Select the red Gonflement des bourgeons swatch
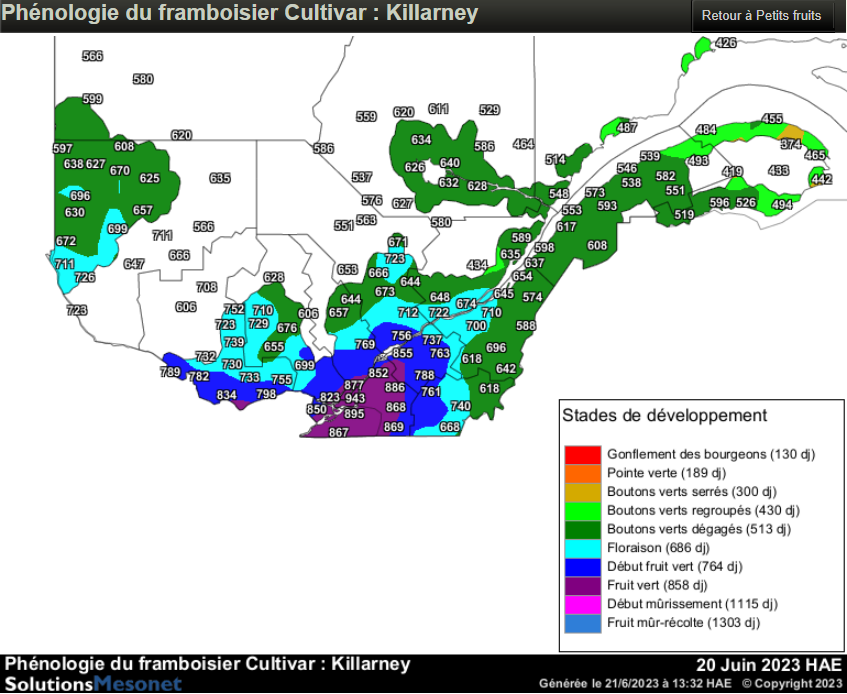847x694 pixels. tap(582, 454)
